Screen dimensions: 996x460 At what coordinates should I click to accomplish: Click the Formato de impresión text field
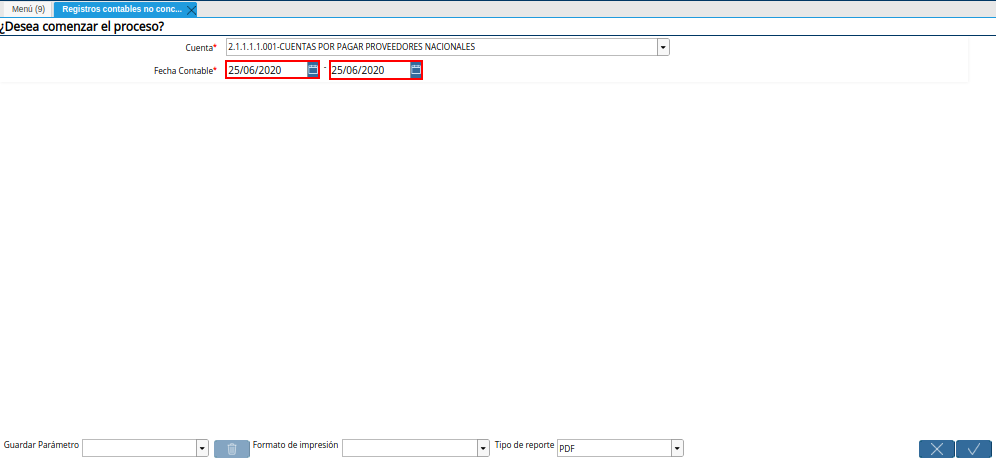(x=410, y=449)
